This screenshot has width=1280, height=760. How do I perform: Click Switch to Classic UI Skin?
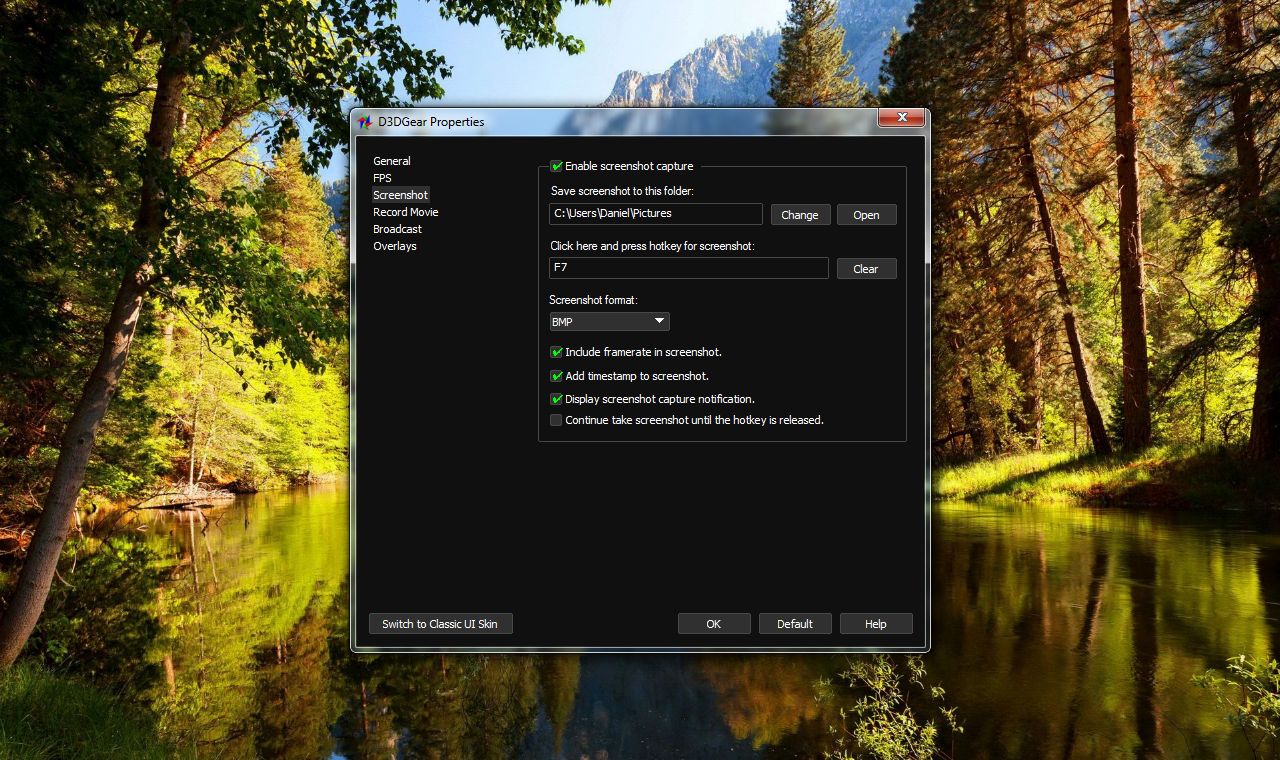tap(440, 624)
